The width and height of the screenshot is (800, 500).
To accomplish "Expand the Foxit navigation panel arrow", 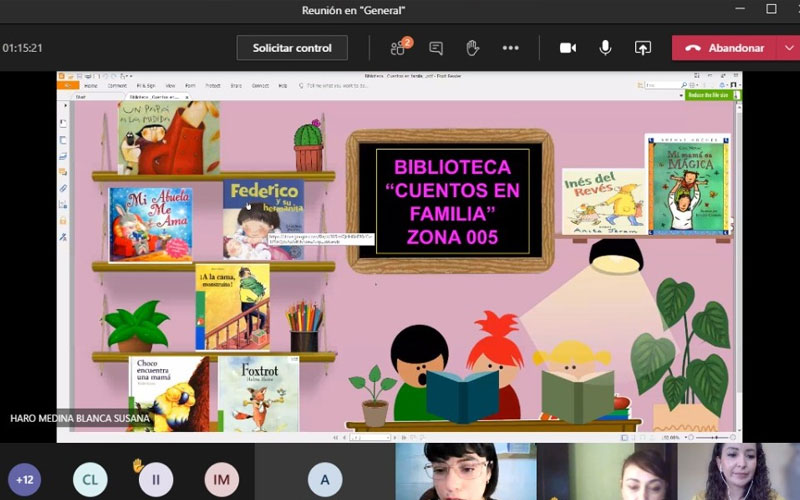I will 65,106.
